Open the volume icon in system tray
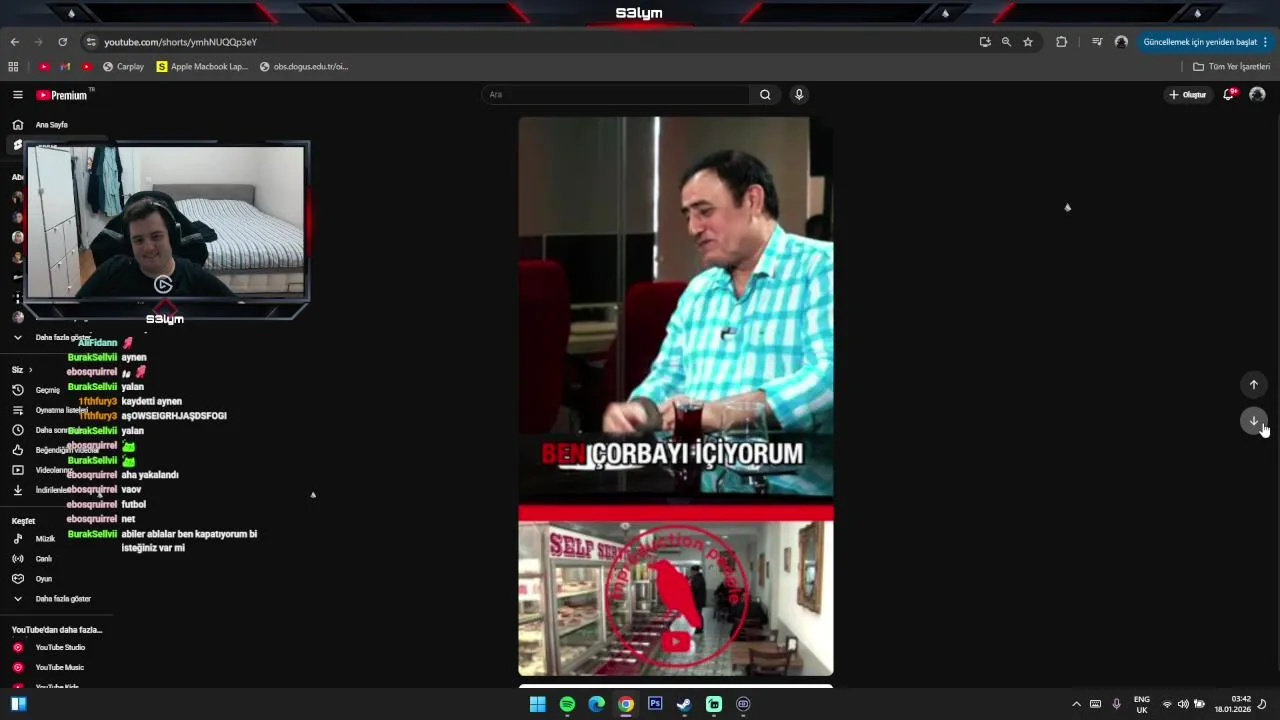Screen dimensions: 1280x720 click(1183, 704)
